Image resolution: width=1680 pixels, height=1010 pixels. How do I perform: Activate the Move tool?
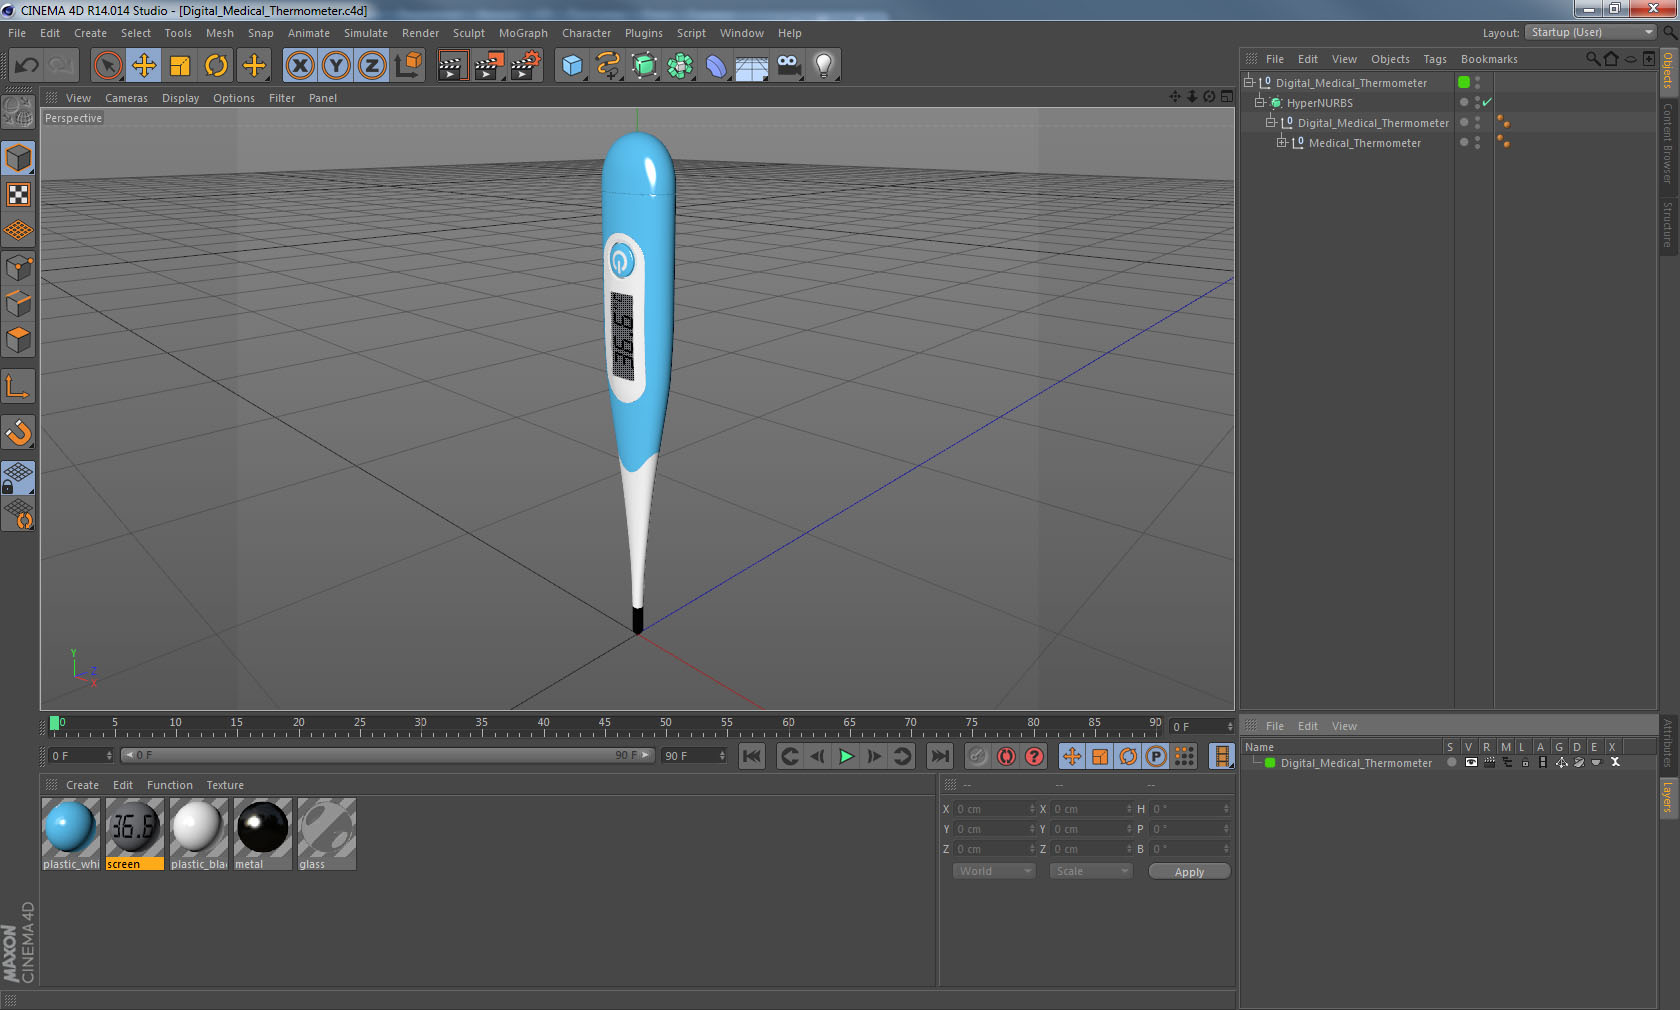point(144,66)
